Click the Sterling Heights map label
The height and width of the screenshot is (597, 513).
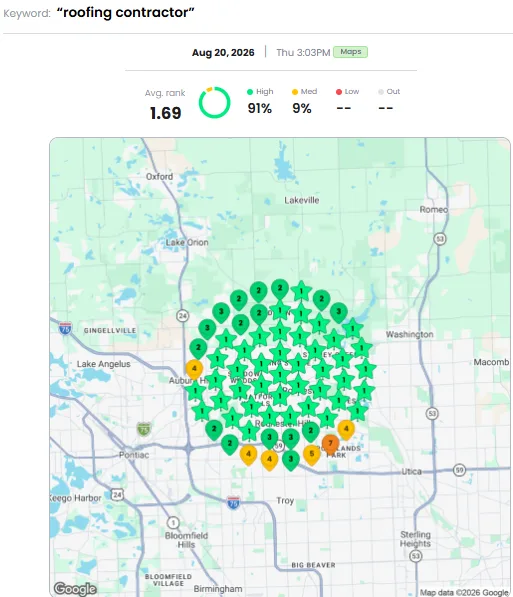click(415, 539)
